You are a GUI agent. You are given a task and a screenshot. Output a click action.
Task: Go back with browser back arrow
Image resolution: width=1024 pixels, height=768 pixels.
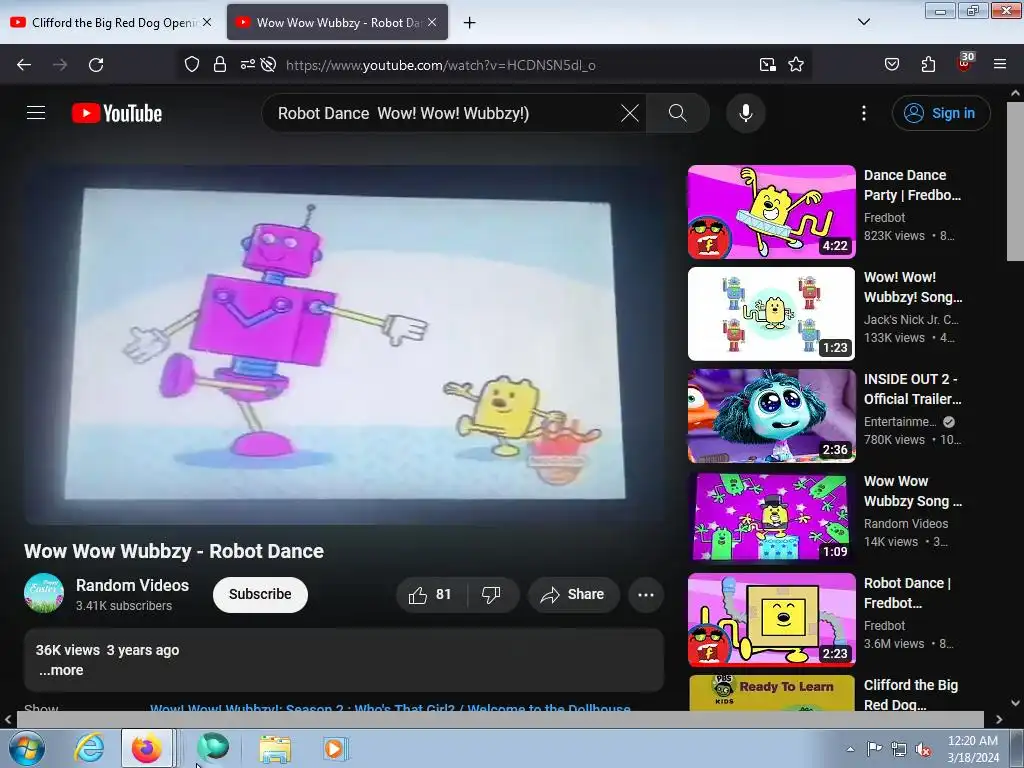[x=24, y=64]
